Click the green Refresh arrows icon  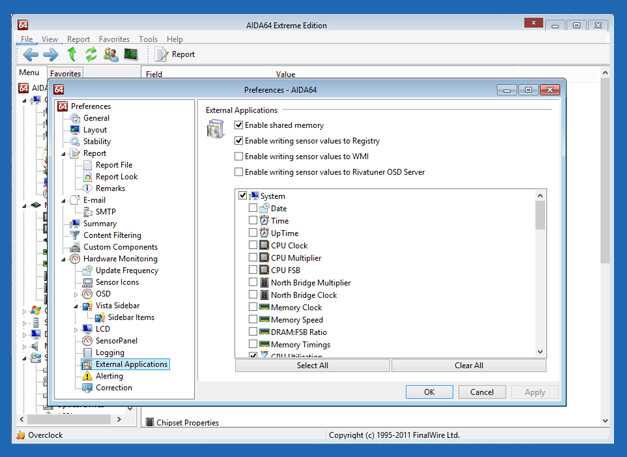click(91, 54)
